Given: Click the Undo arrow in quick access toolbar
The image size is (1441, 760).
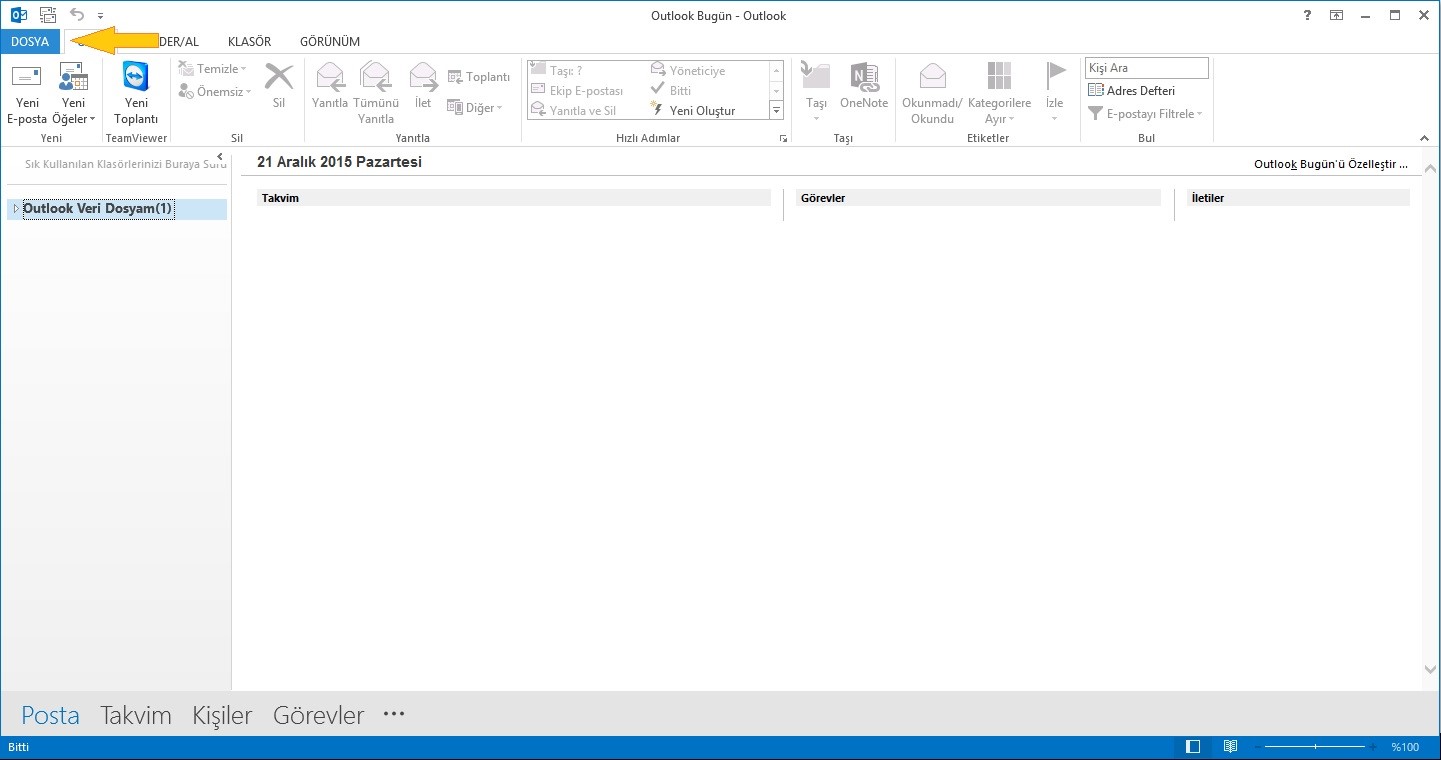Looking at the screenshot, I should (x=77, y=15).
